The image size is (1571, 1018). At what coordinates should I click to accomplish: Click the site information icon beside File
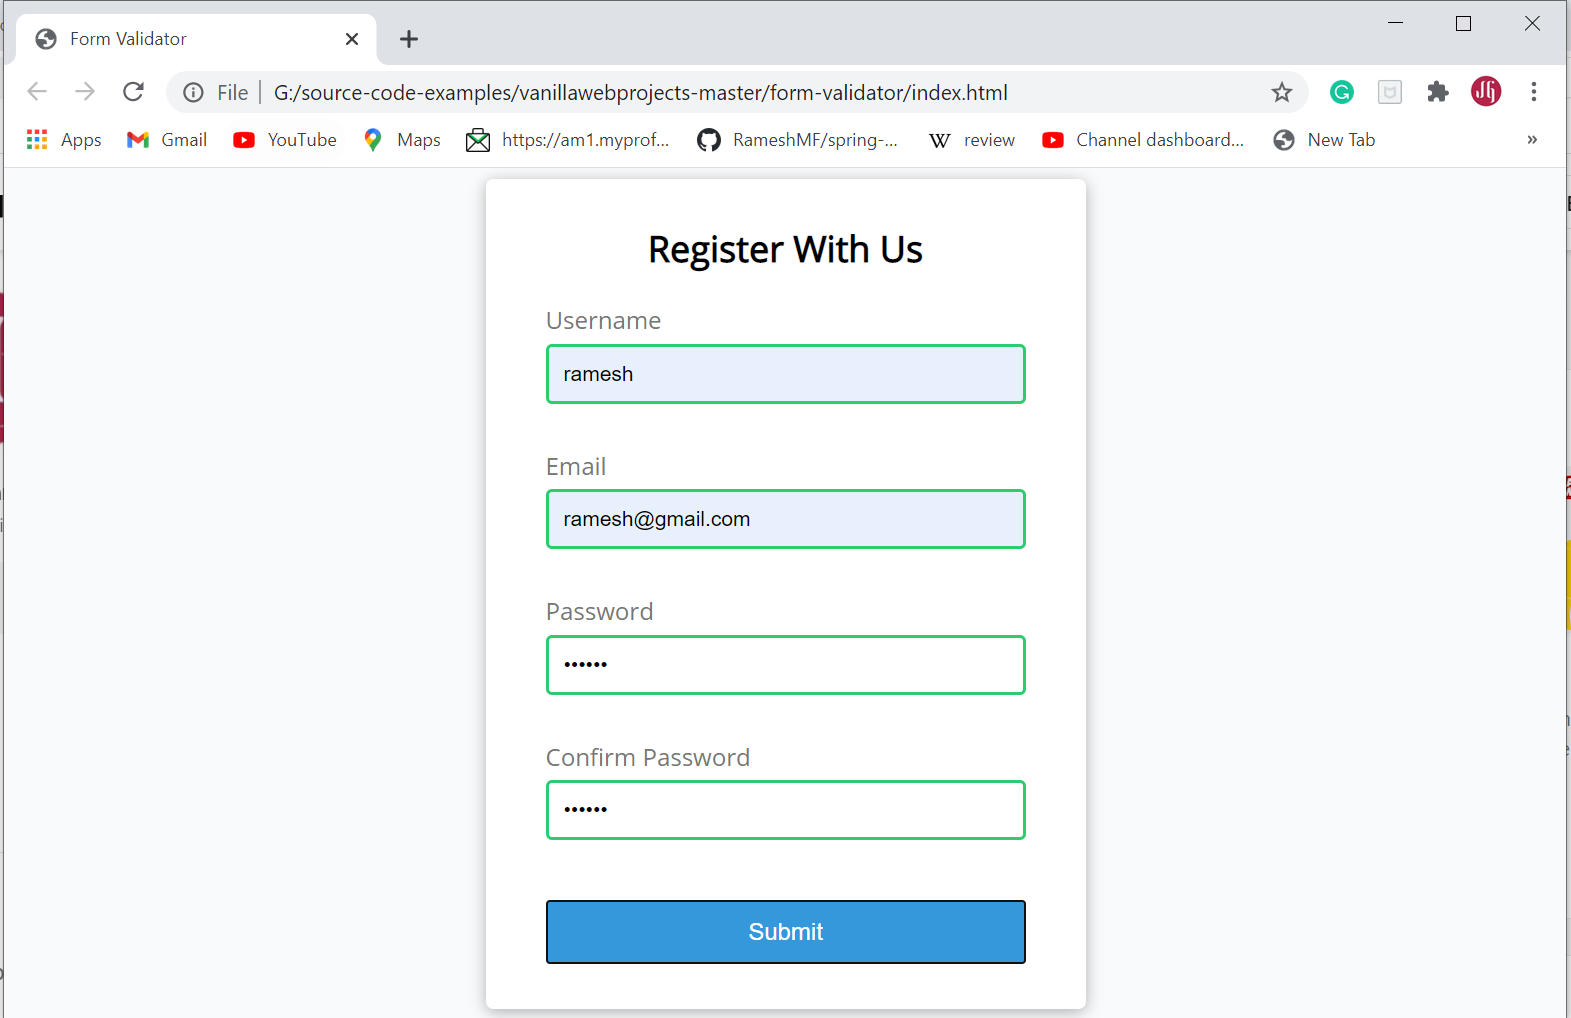(x=193, y=93)
